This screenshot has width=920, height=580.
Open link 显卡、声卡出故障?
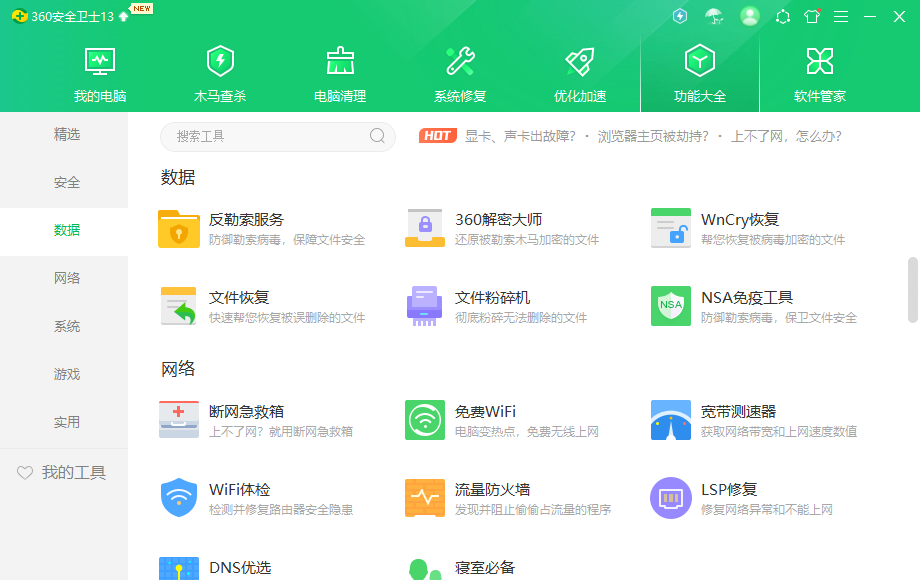520,137
